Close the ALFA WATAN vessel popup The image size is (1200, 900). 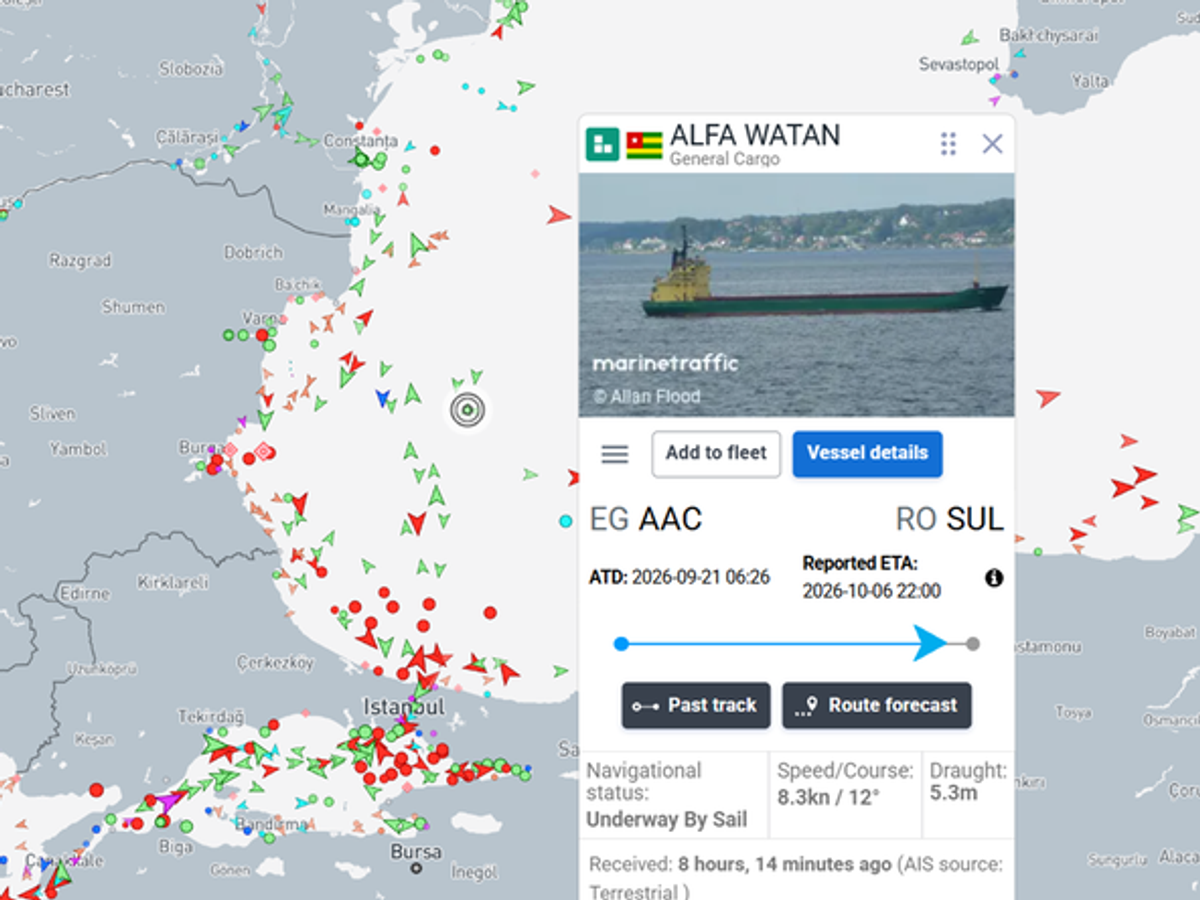[992, 144]
